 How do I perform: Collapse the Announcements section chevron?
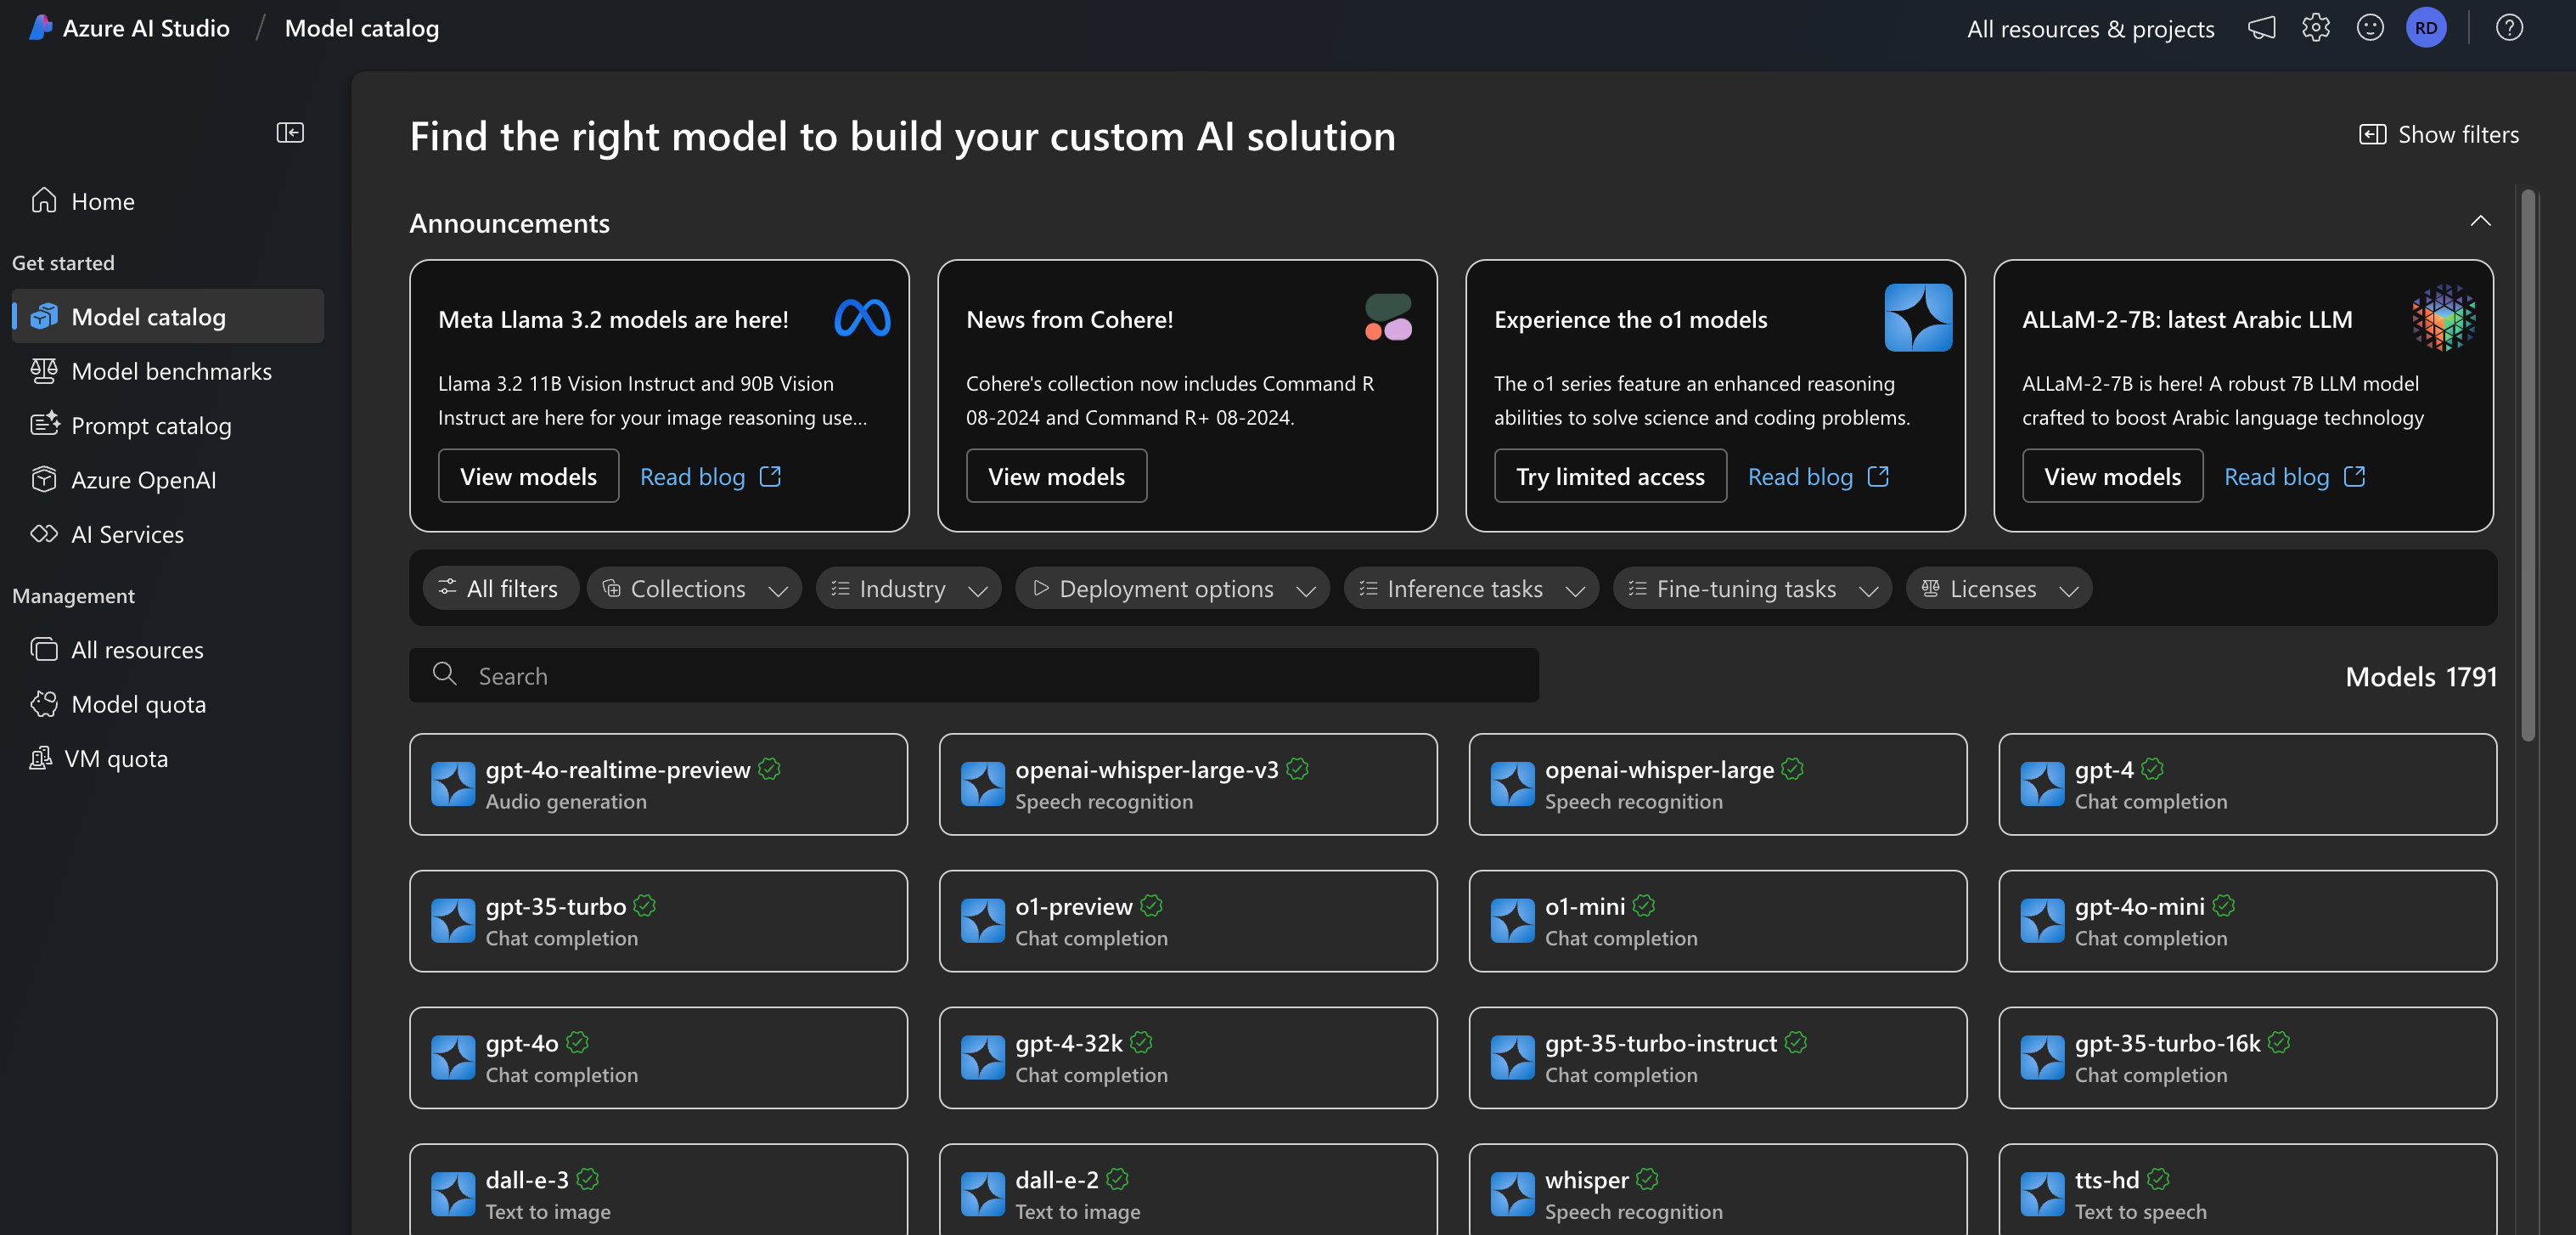click(x=2480, y=221)
